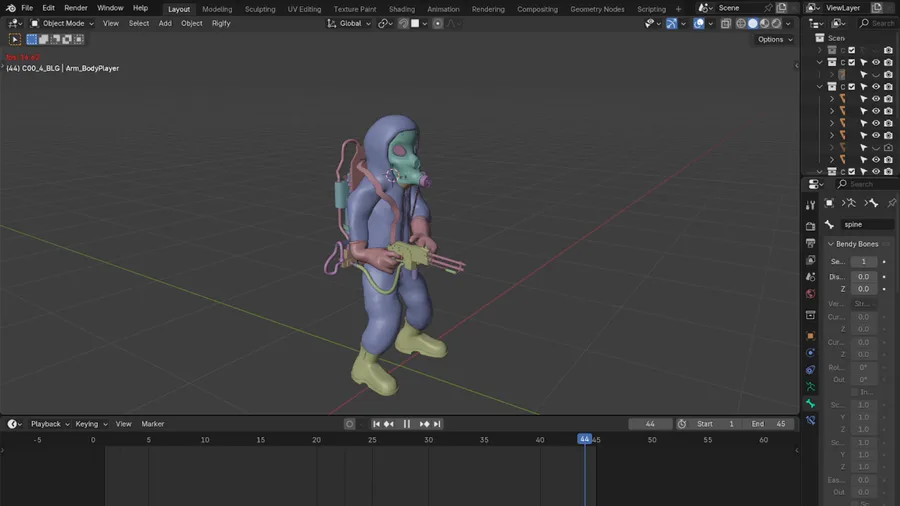Screen dimensions: 900x506
Task: Toggle the preview range clock icon
Action: point(681,424)
